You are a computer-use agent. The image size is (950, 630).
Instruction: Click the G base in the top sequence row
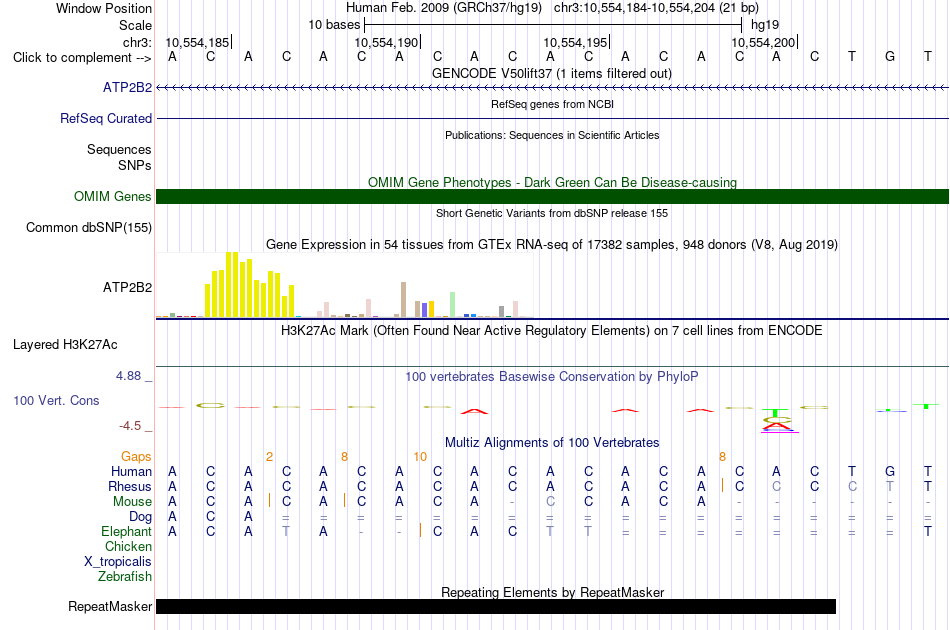889,57
